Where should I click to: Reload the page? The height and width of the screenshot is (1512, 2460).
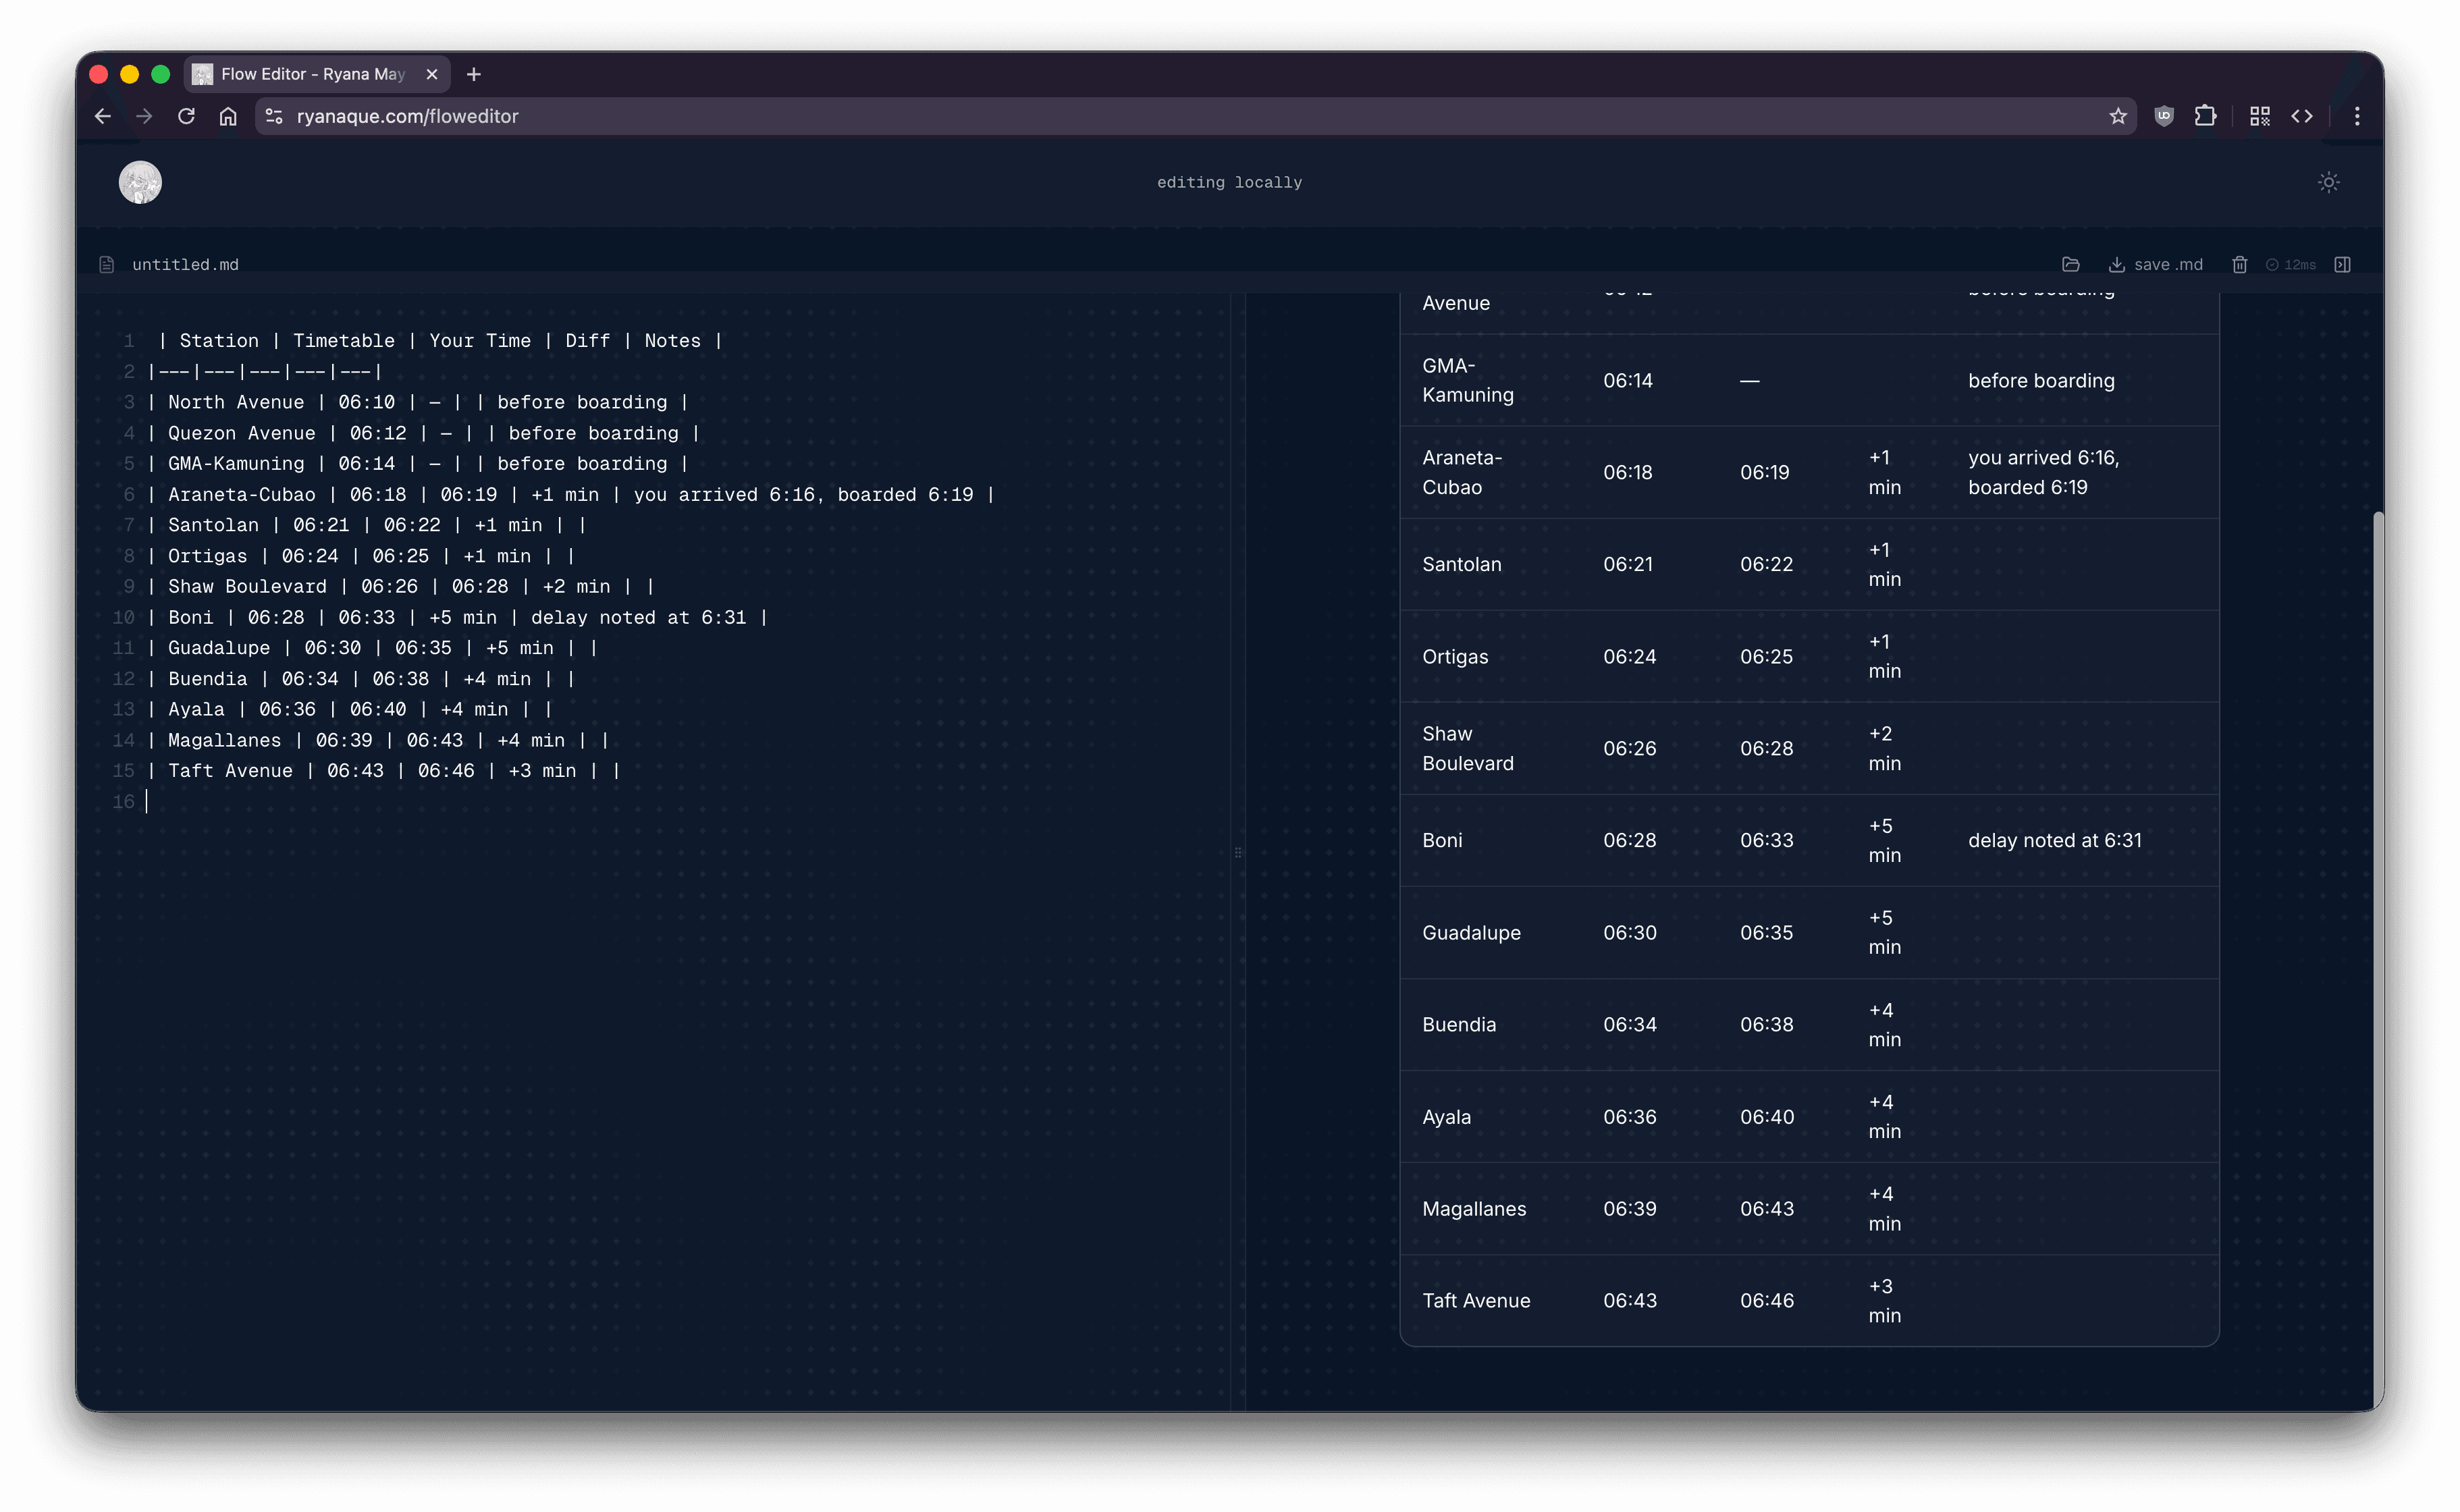click(x=186, y=116)
